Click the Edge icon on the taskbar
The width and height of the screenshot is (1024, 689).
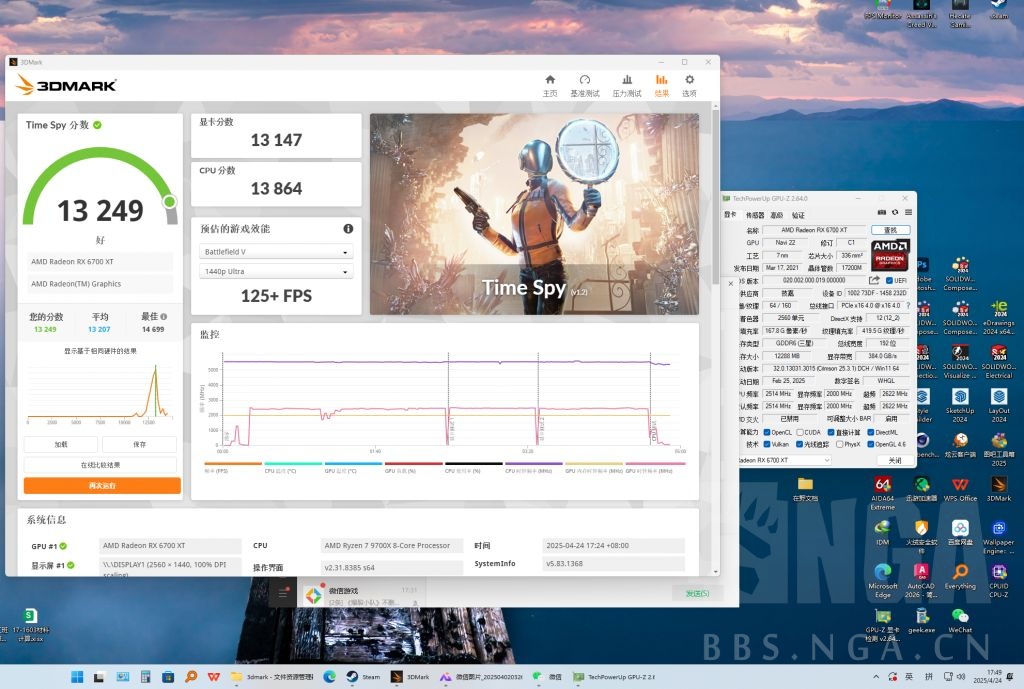click(330, 677)
